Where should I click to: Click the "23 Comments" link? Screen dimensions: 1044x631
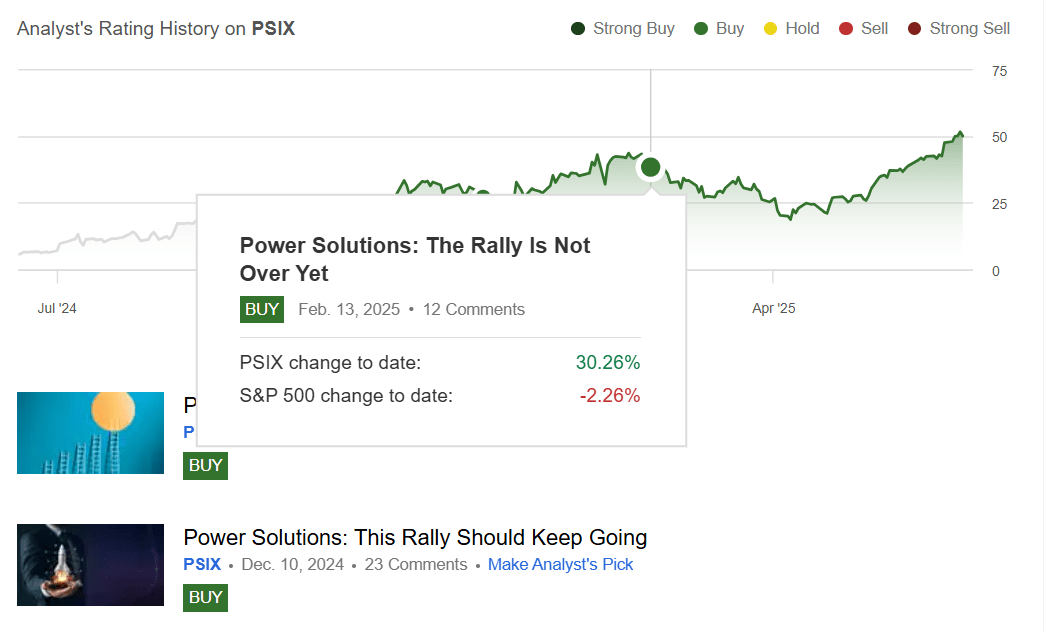(x=415, y=564)
